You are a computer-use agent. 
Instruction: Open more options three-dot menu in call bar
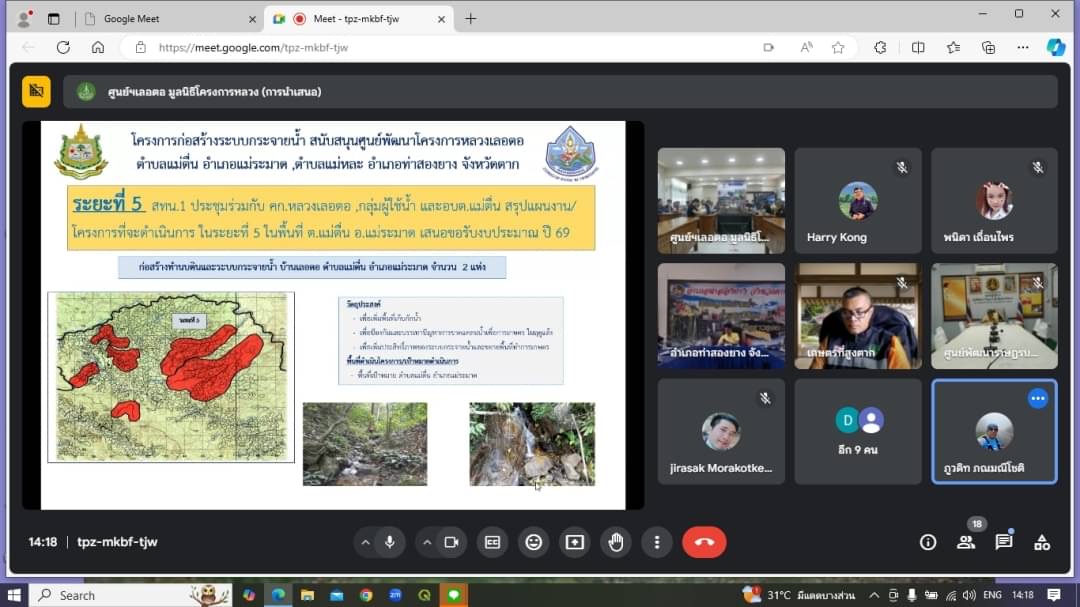tap(657, 542)
